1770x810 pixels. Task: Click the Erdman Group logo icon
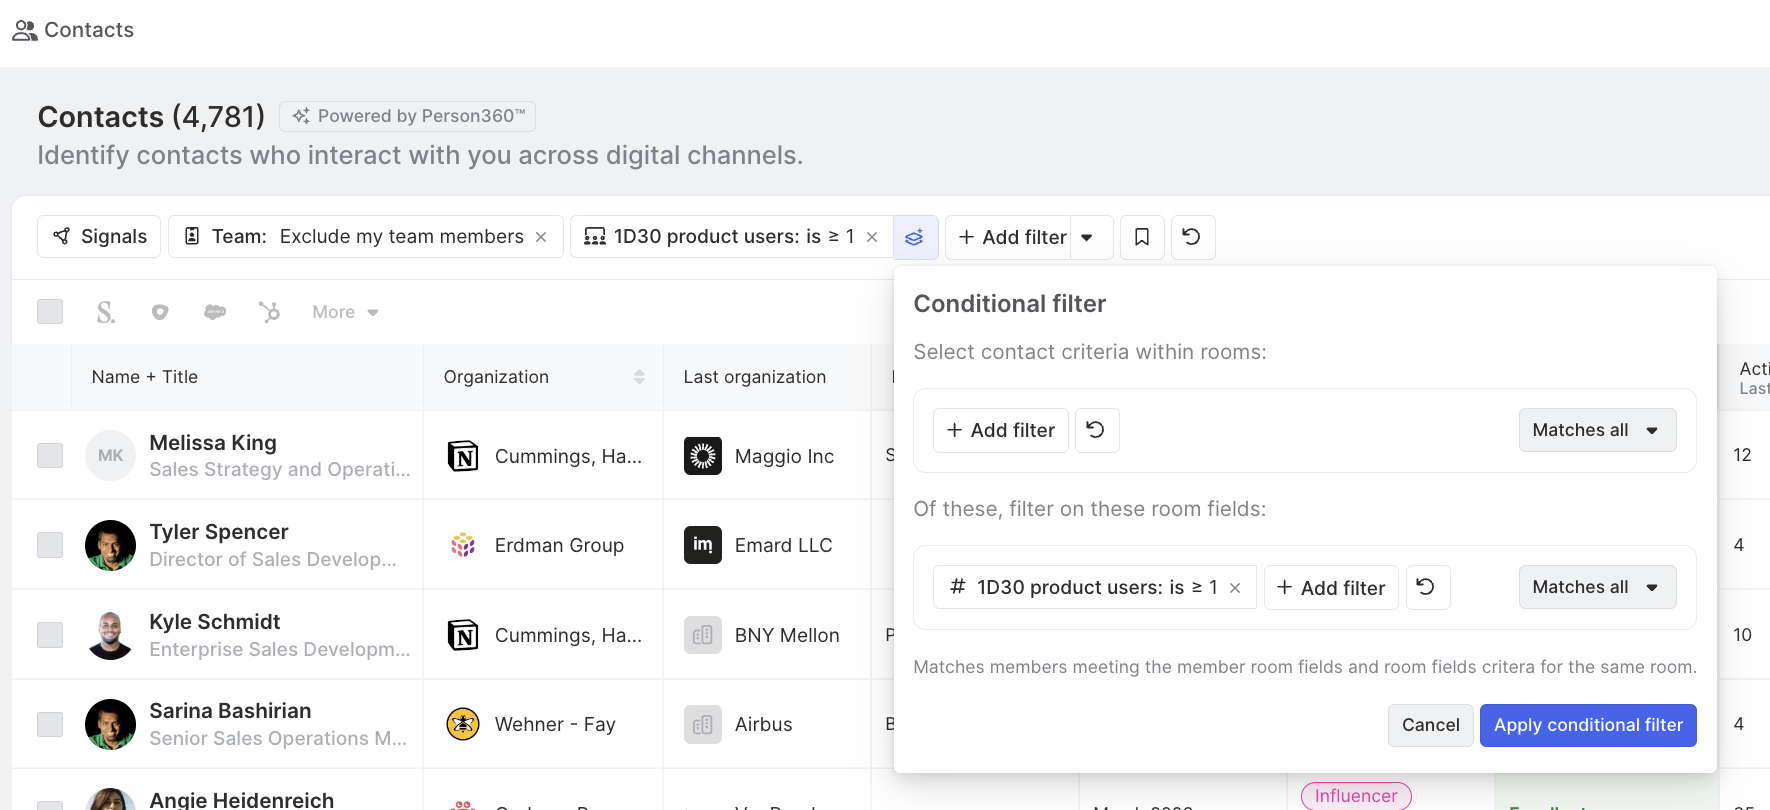click(463, 545)
